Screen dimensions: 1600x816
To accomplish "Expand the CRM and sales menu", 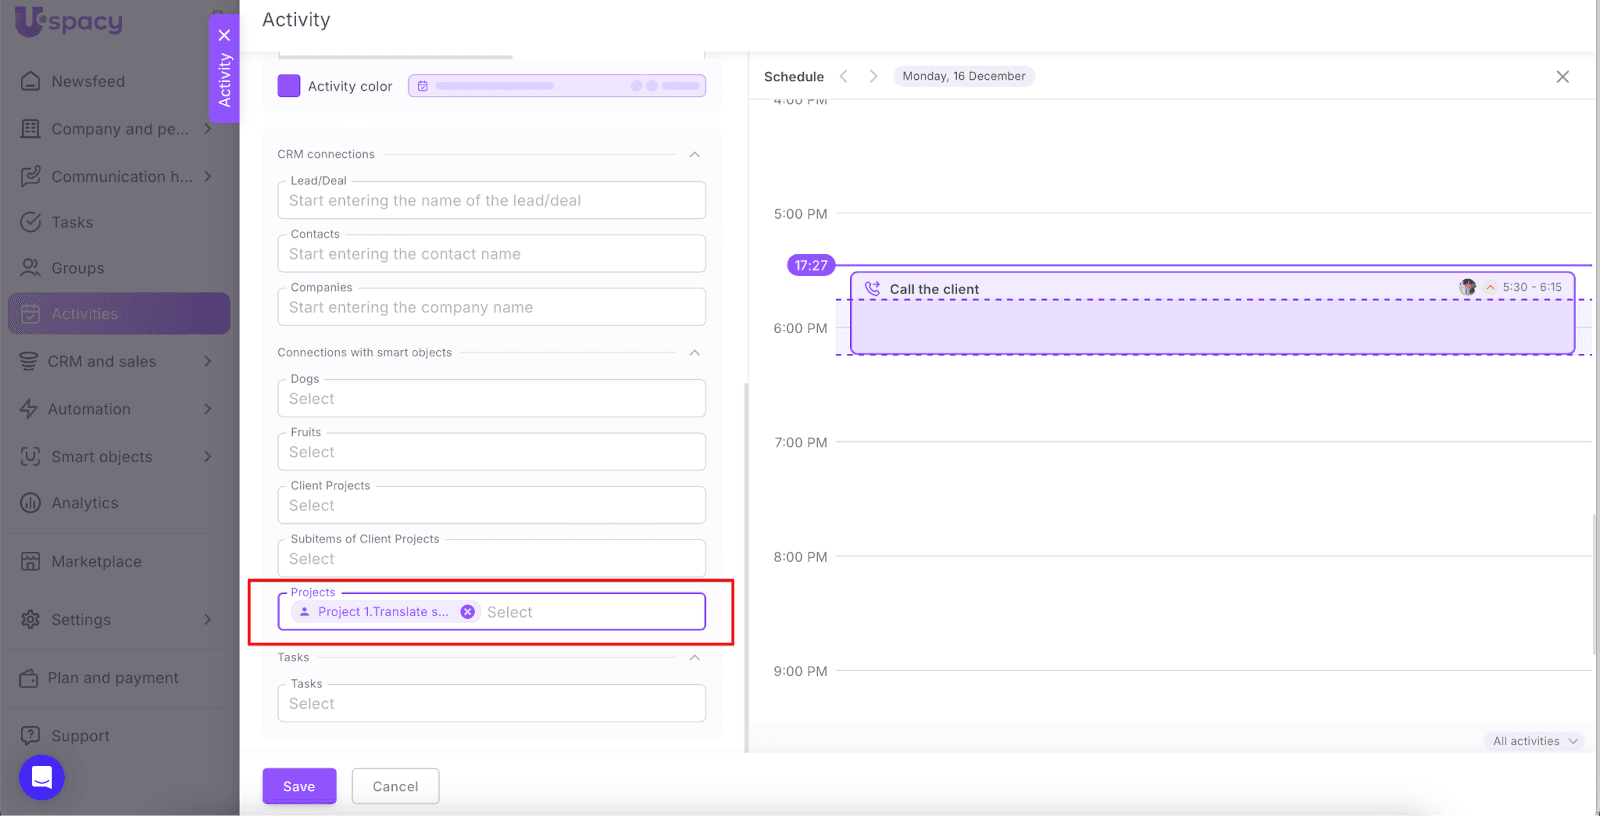I will [x=207, y=361].
